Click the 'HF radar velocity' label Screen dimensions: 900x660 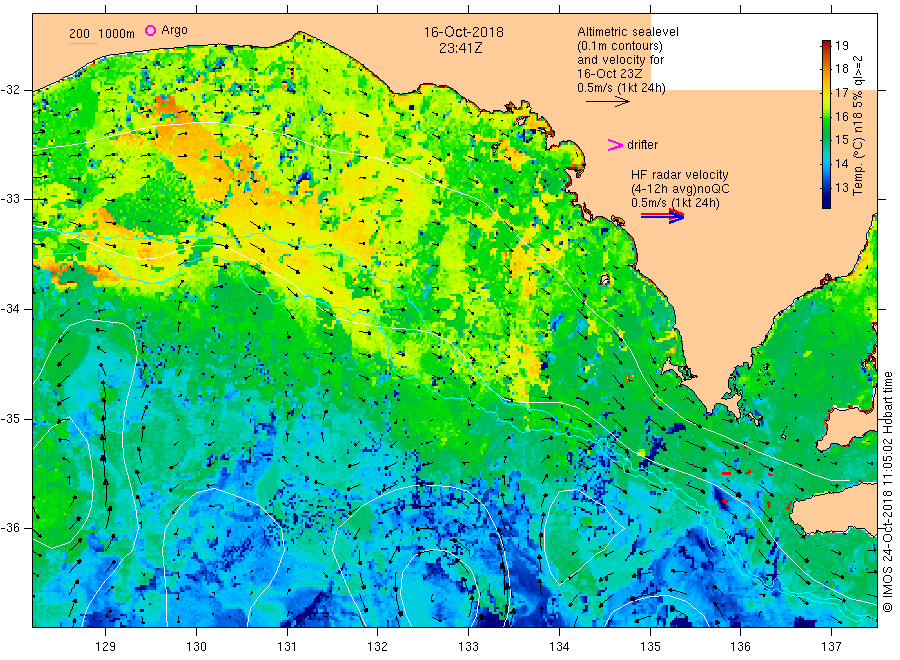click(x=680, y=174)
